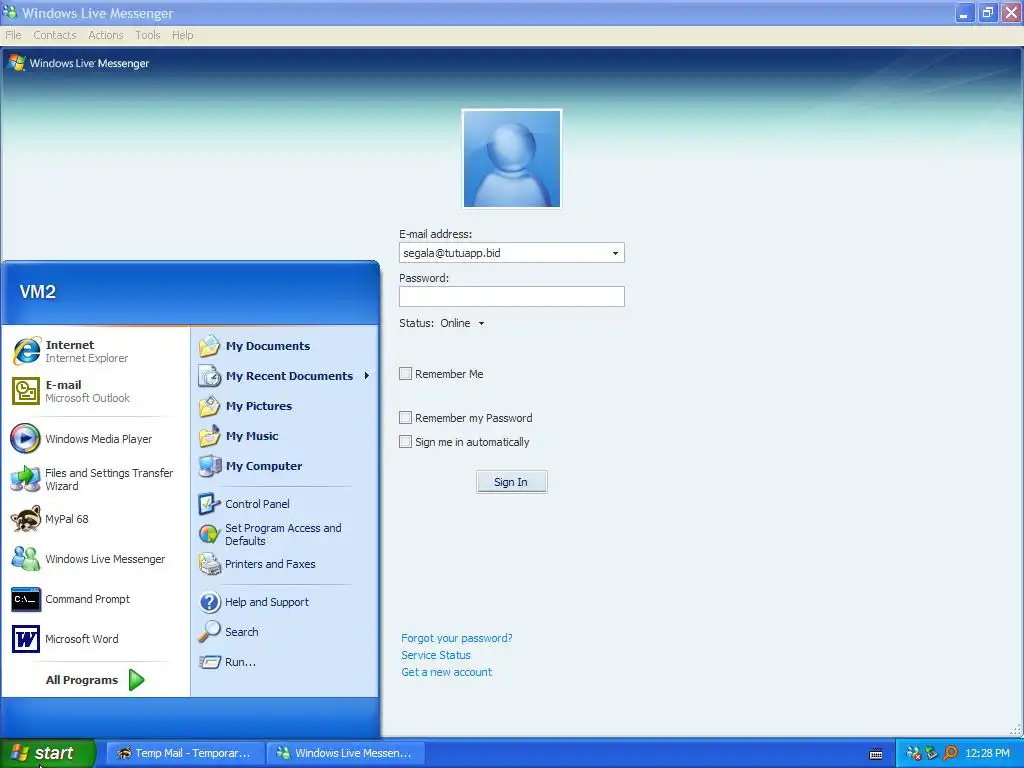The width and height of the screenshot is (1024, 768).
Task: Click the Windows Live Messenger logo
Action: 79,63
